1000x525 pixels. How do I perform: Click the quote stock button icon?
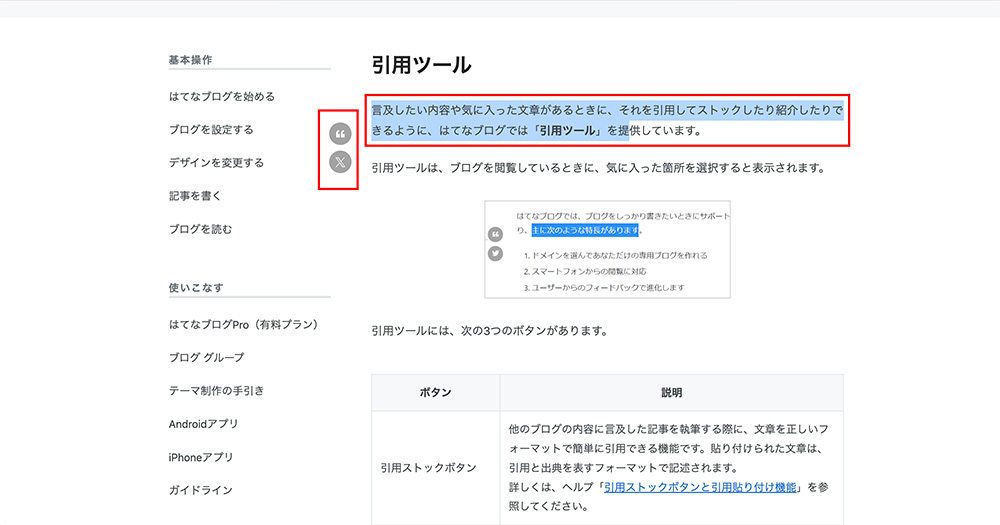341,134
